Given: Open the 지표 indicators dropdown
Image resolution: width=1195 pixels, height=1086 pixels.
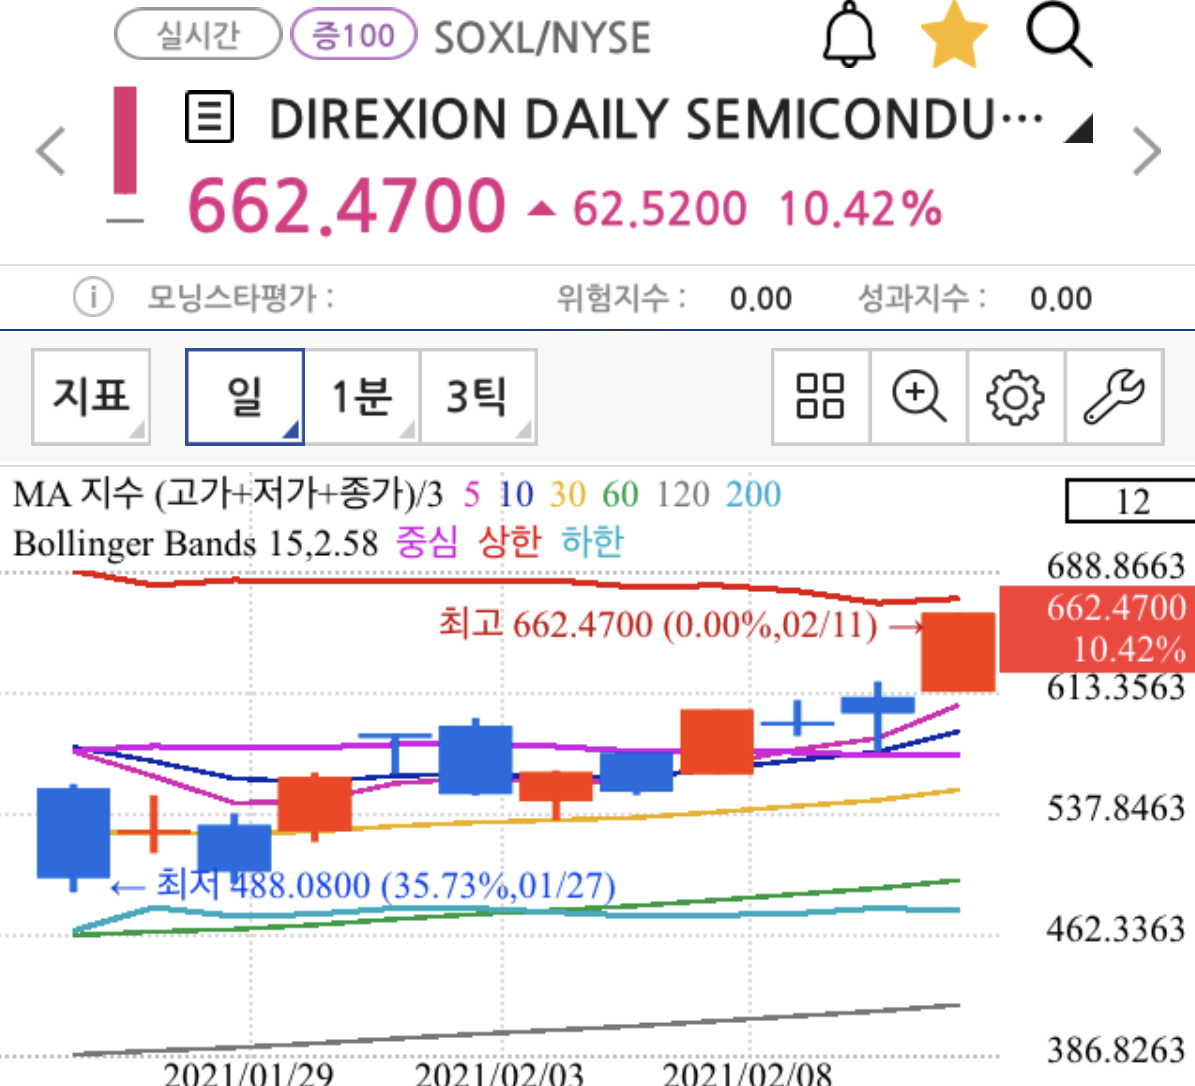Looking at the screenshot, I should (91, 396).
